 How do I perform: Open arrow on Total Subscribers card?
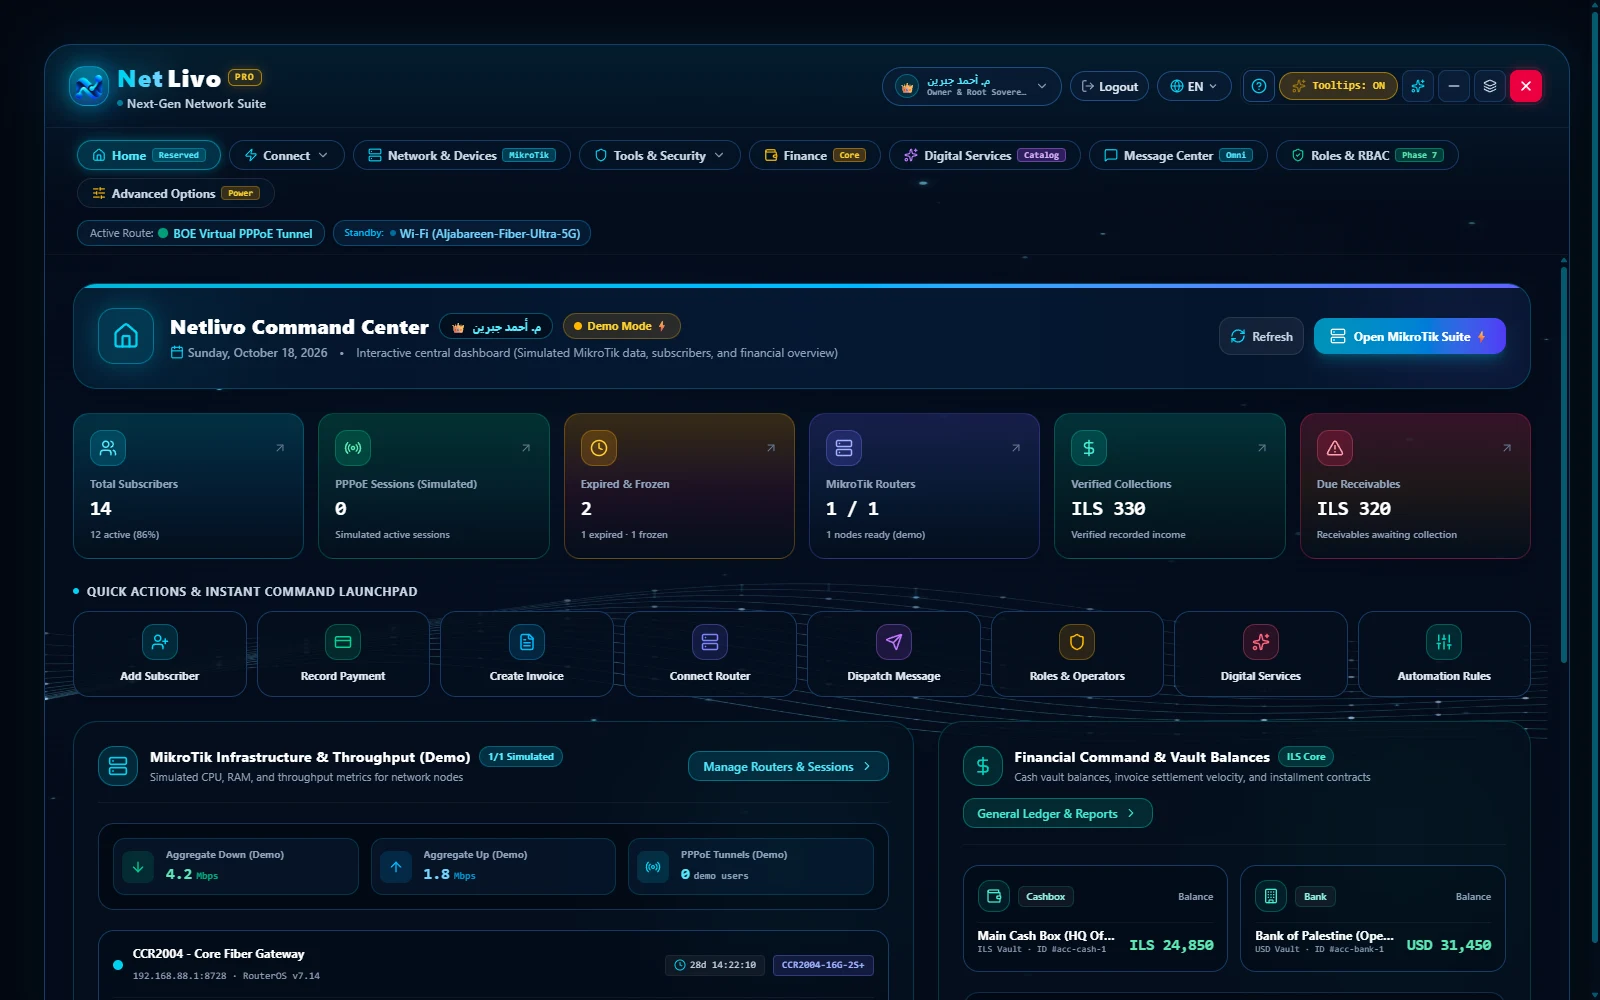[280, 448]
